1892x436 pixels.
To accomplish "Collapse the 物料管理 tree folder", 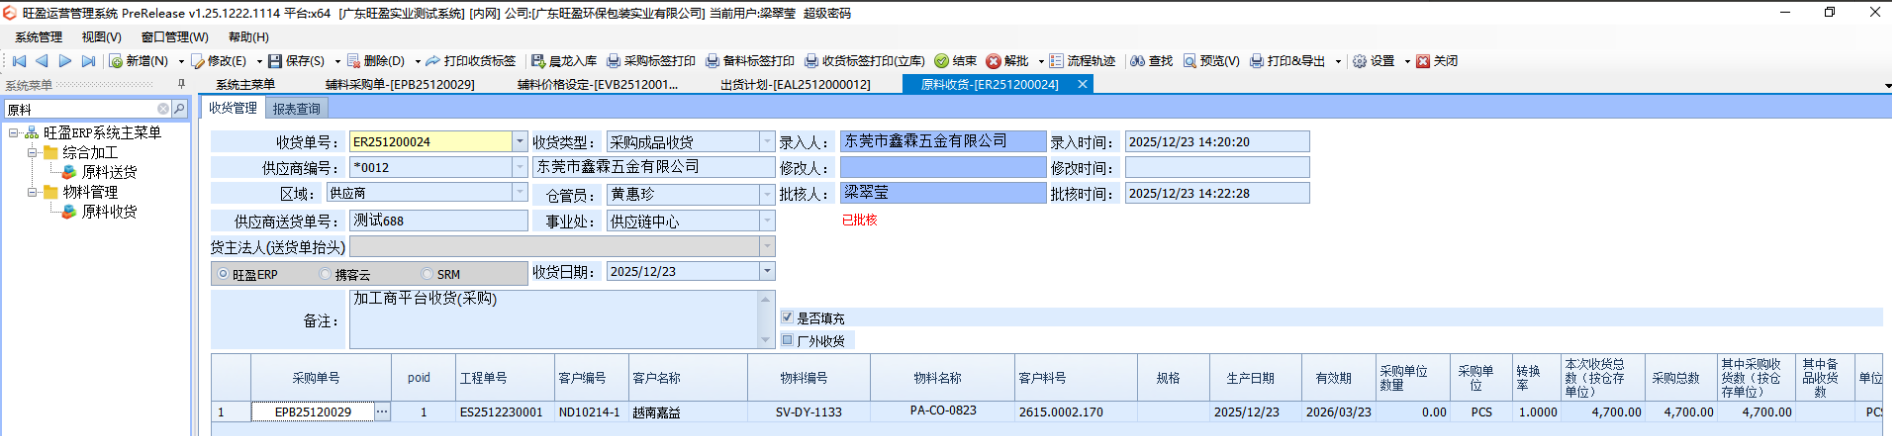I will (x=32, y=192).
